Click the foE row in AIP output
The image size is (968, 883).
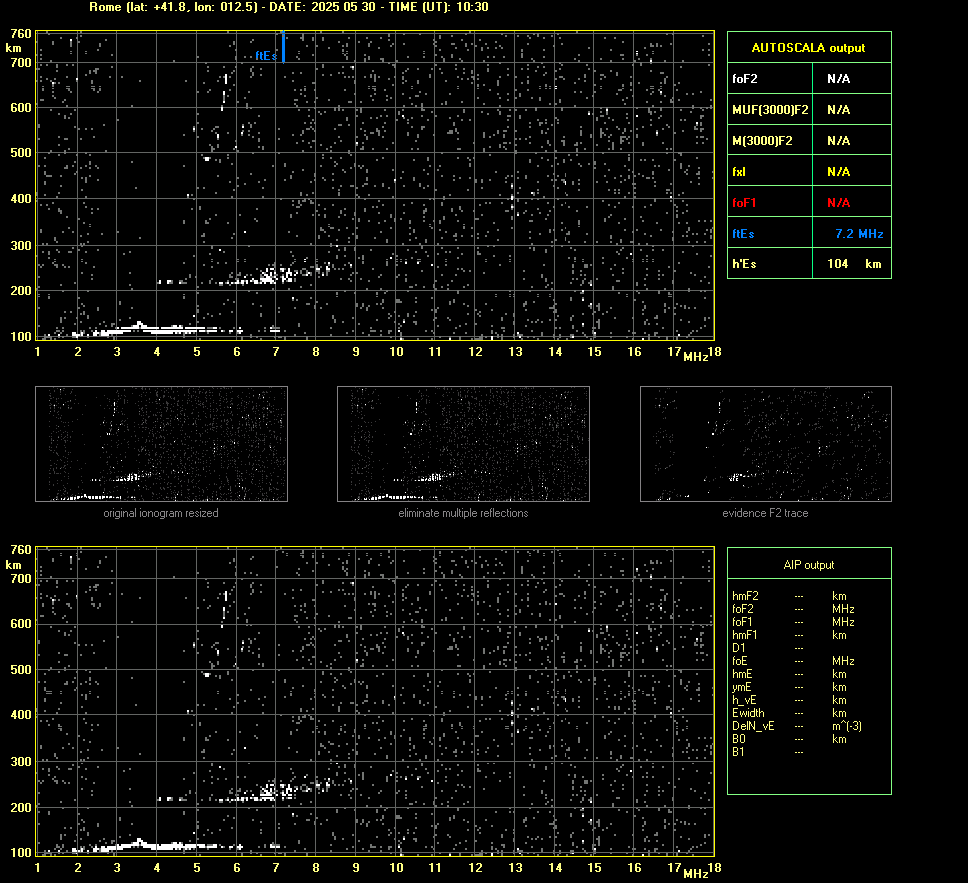(793, 661)
